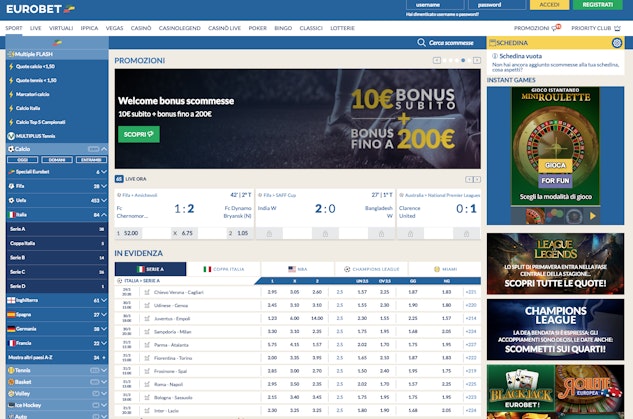Click the lightning icon next to Marcatori calcio
Screen dimensions: 633x419
tap(11, 94)
